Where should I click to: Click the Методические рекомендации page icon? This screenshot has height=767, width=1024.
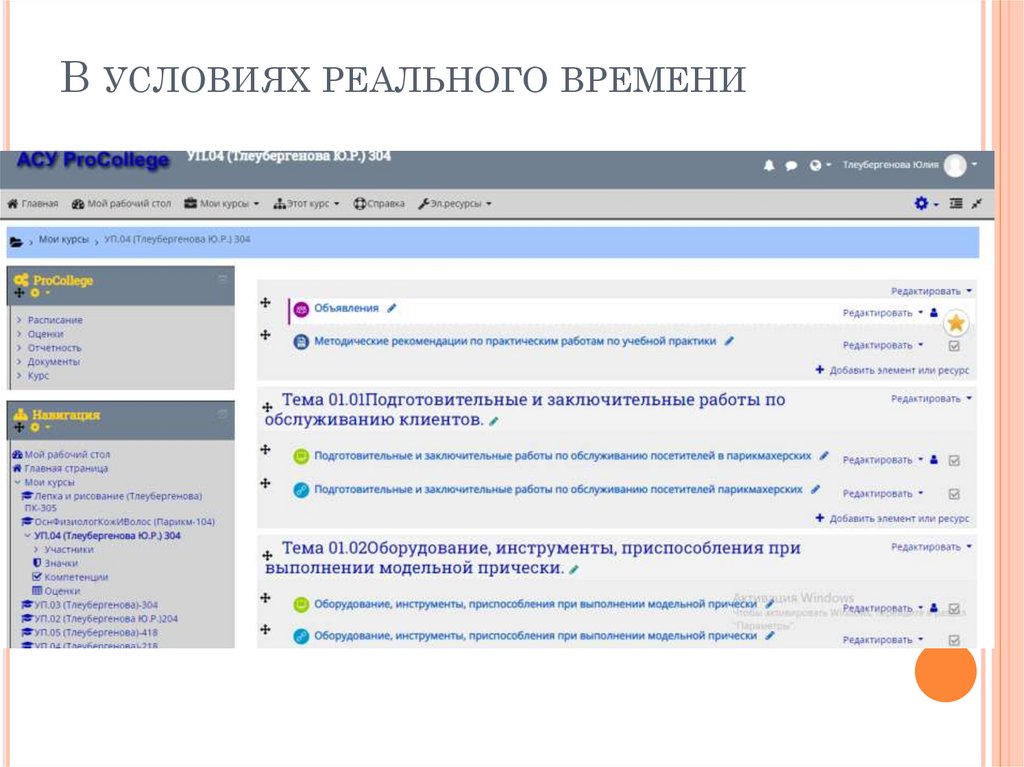pyautogui.click(x=301, y=342)
